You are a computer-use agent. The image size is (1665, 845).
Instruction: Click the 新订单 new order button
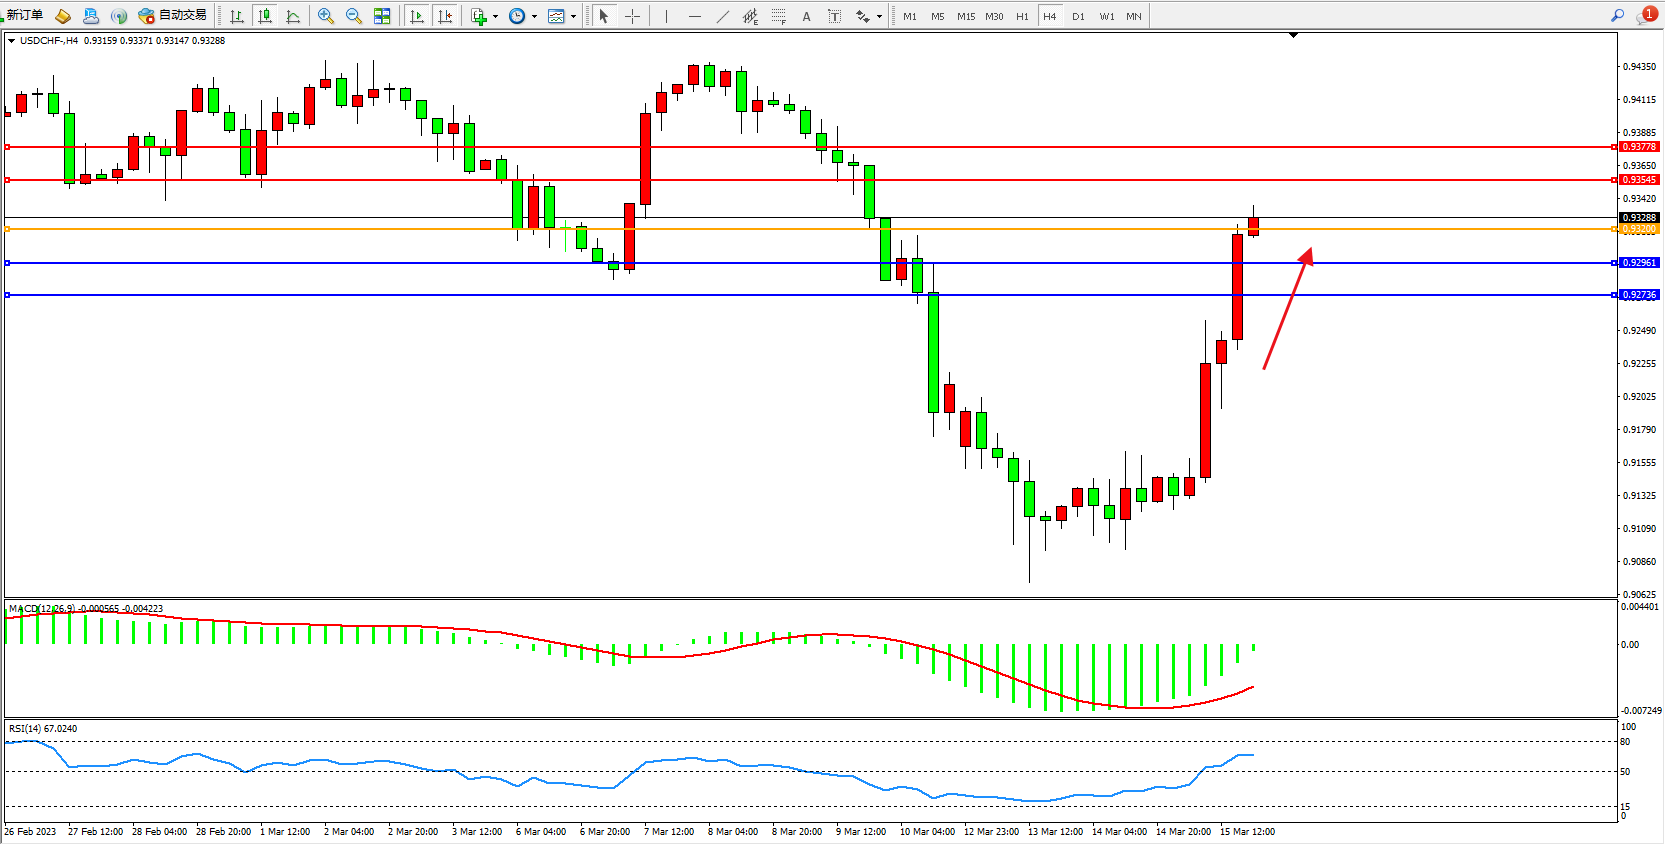(x=24, y=15)
